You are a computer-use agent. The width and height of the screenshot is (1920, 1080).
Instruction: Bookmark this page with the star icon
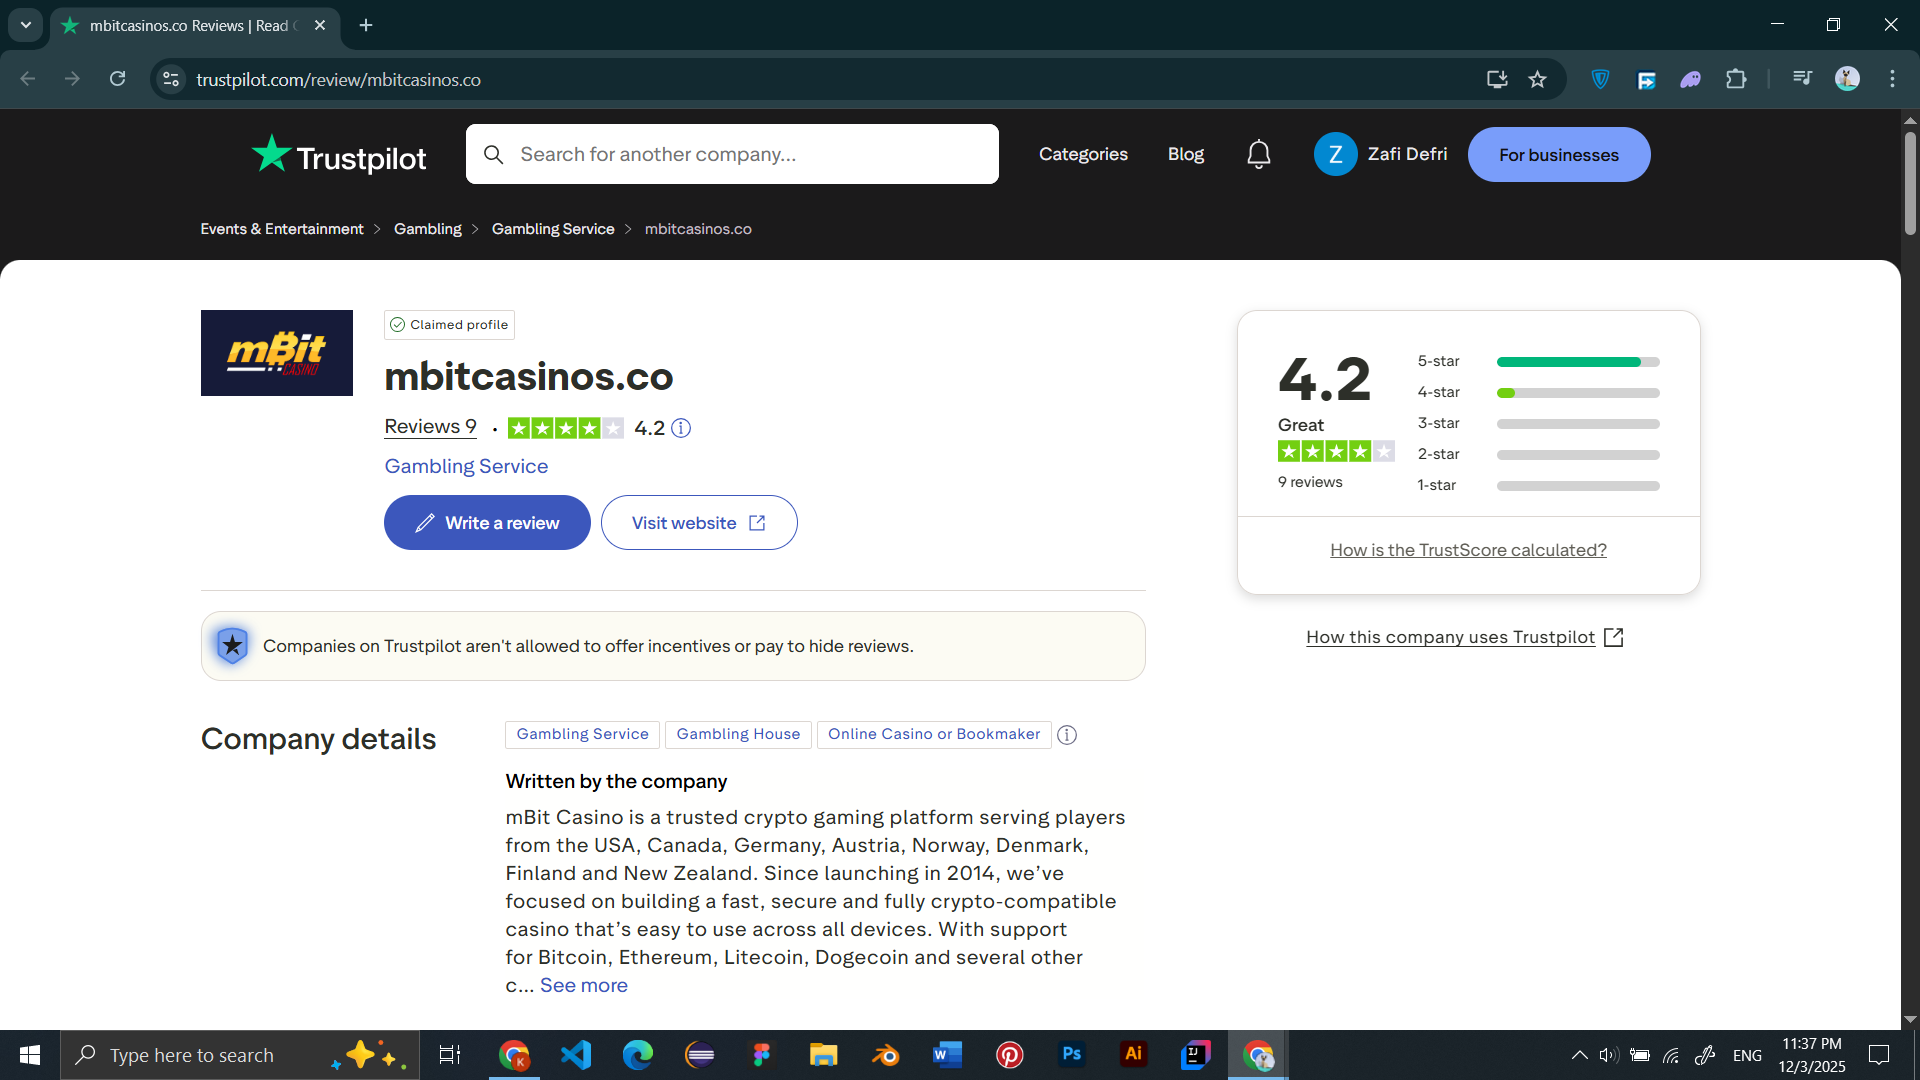(1538, 79)
